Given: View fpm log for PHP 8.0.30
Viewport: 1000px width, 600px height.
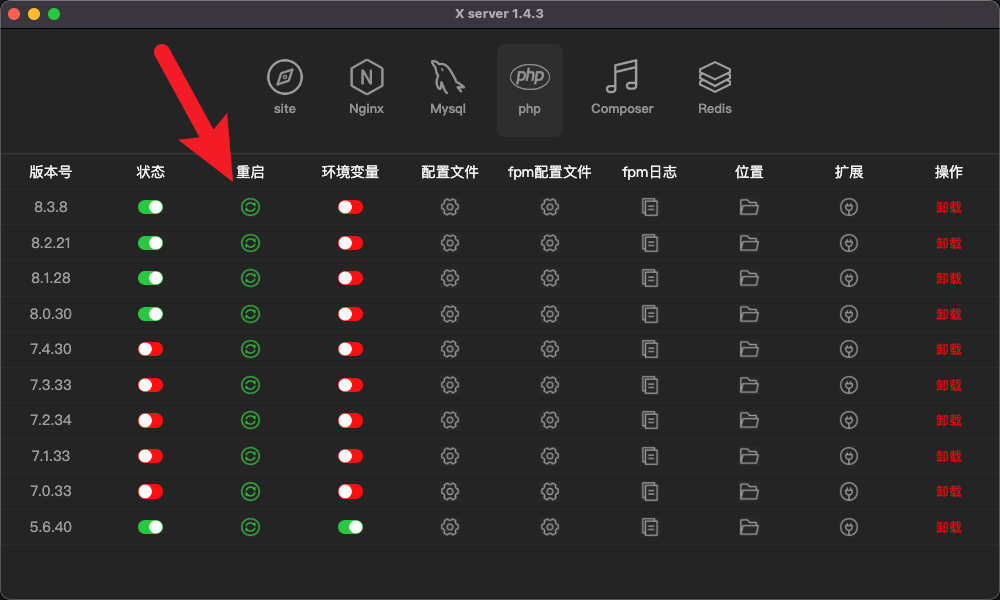Looking at the screenshot, I should (650, 314).
